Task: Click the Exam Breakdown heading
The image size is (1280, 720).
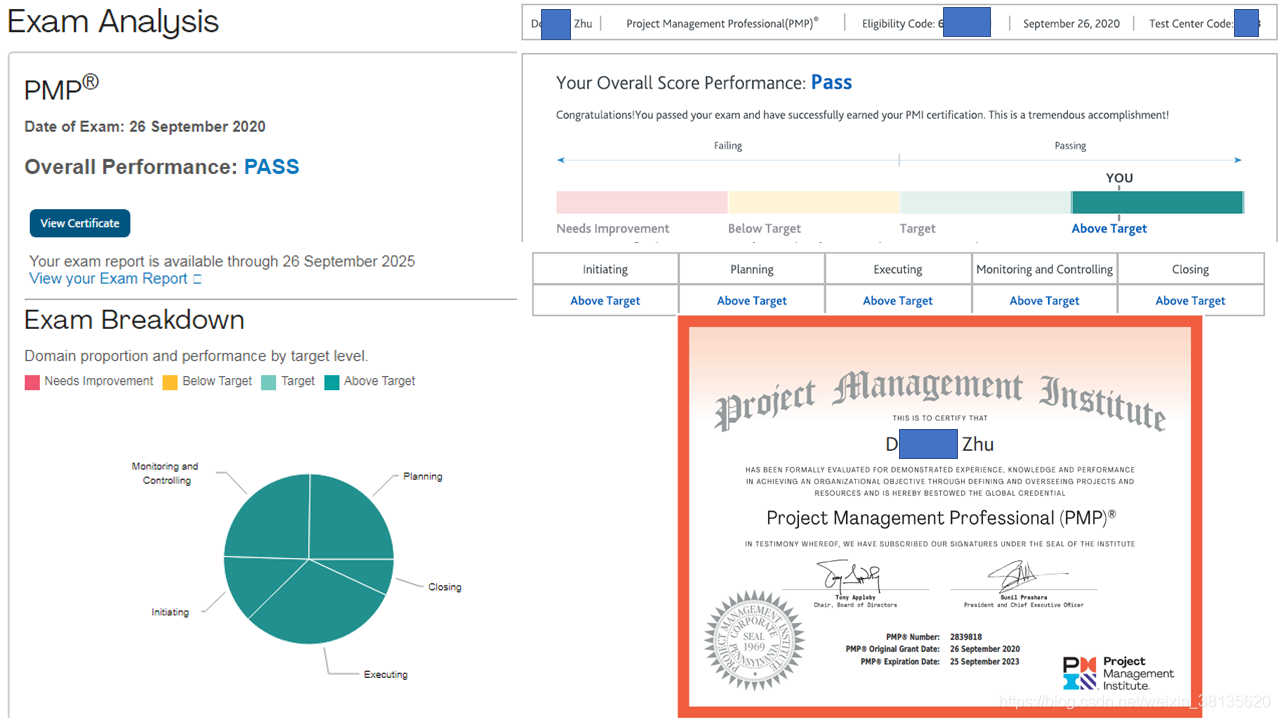Action: 134,320
